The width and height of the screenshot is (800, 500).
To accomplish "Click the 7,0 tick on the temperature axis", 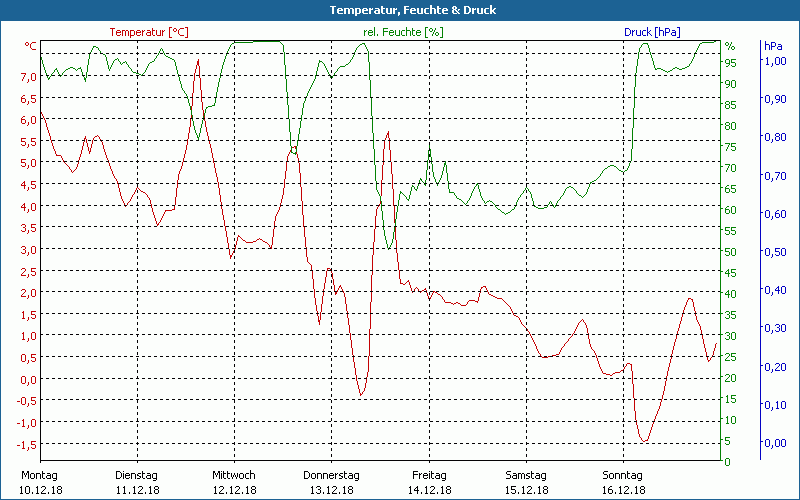I will (27, 76).
